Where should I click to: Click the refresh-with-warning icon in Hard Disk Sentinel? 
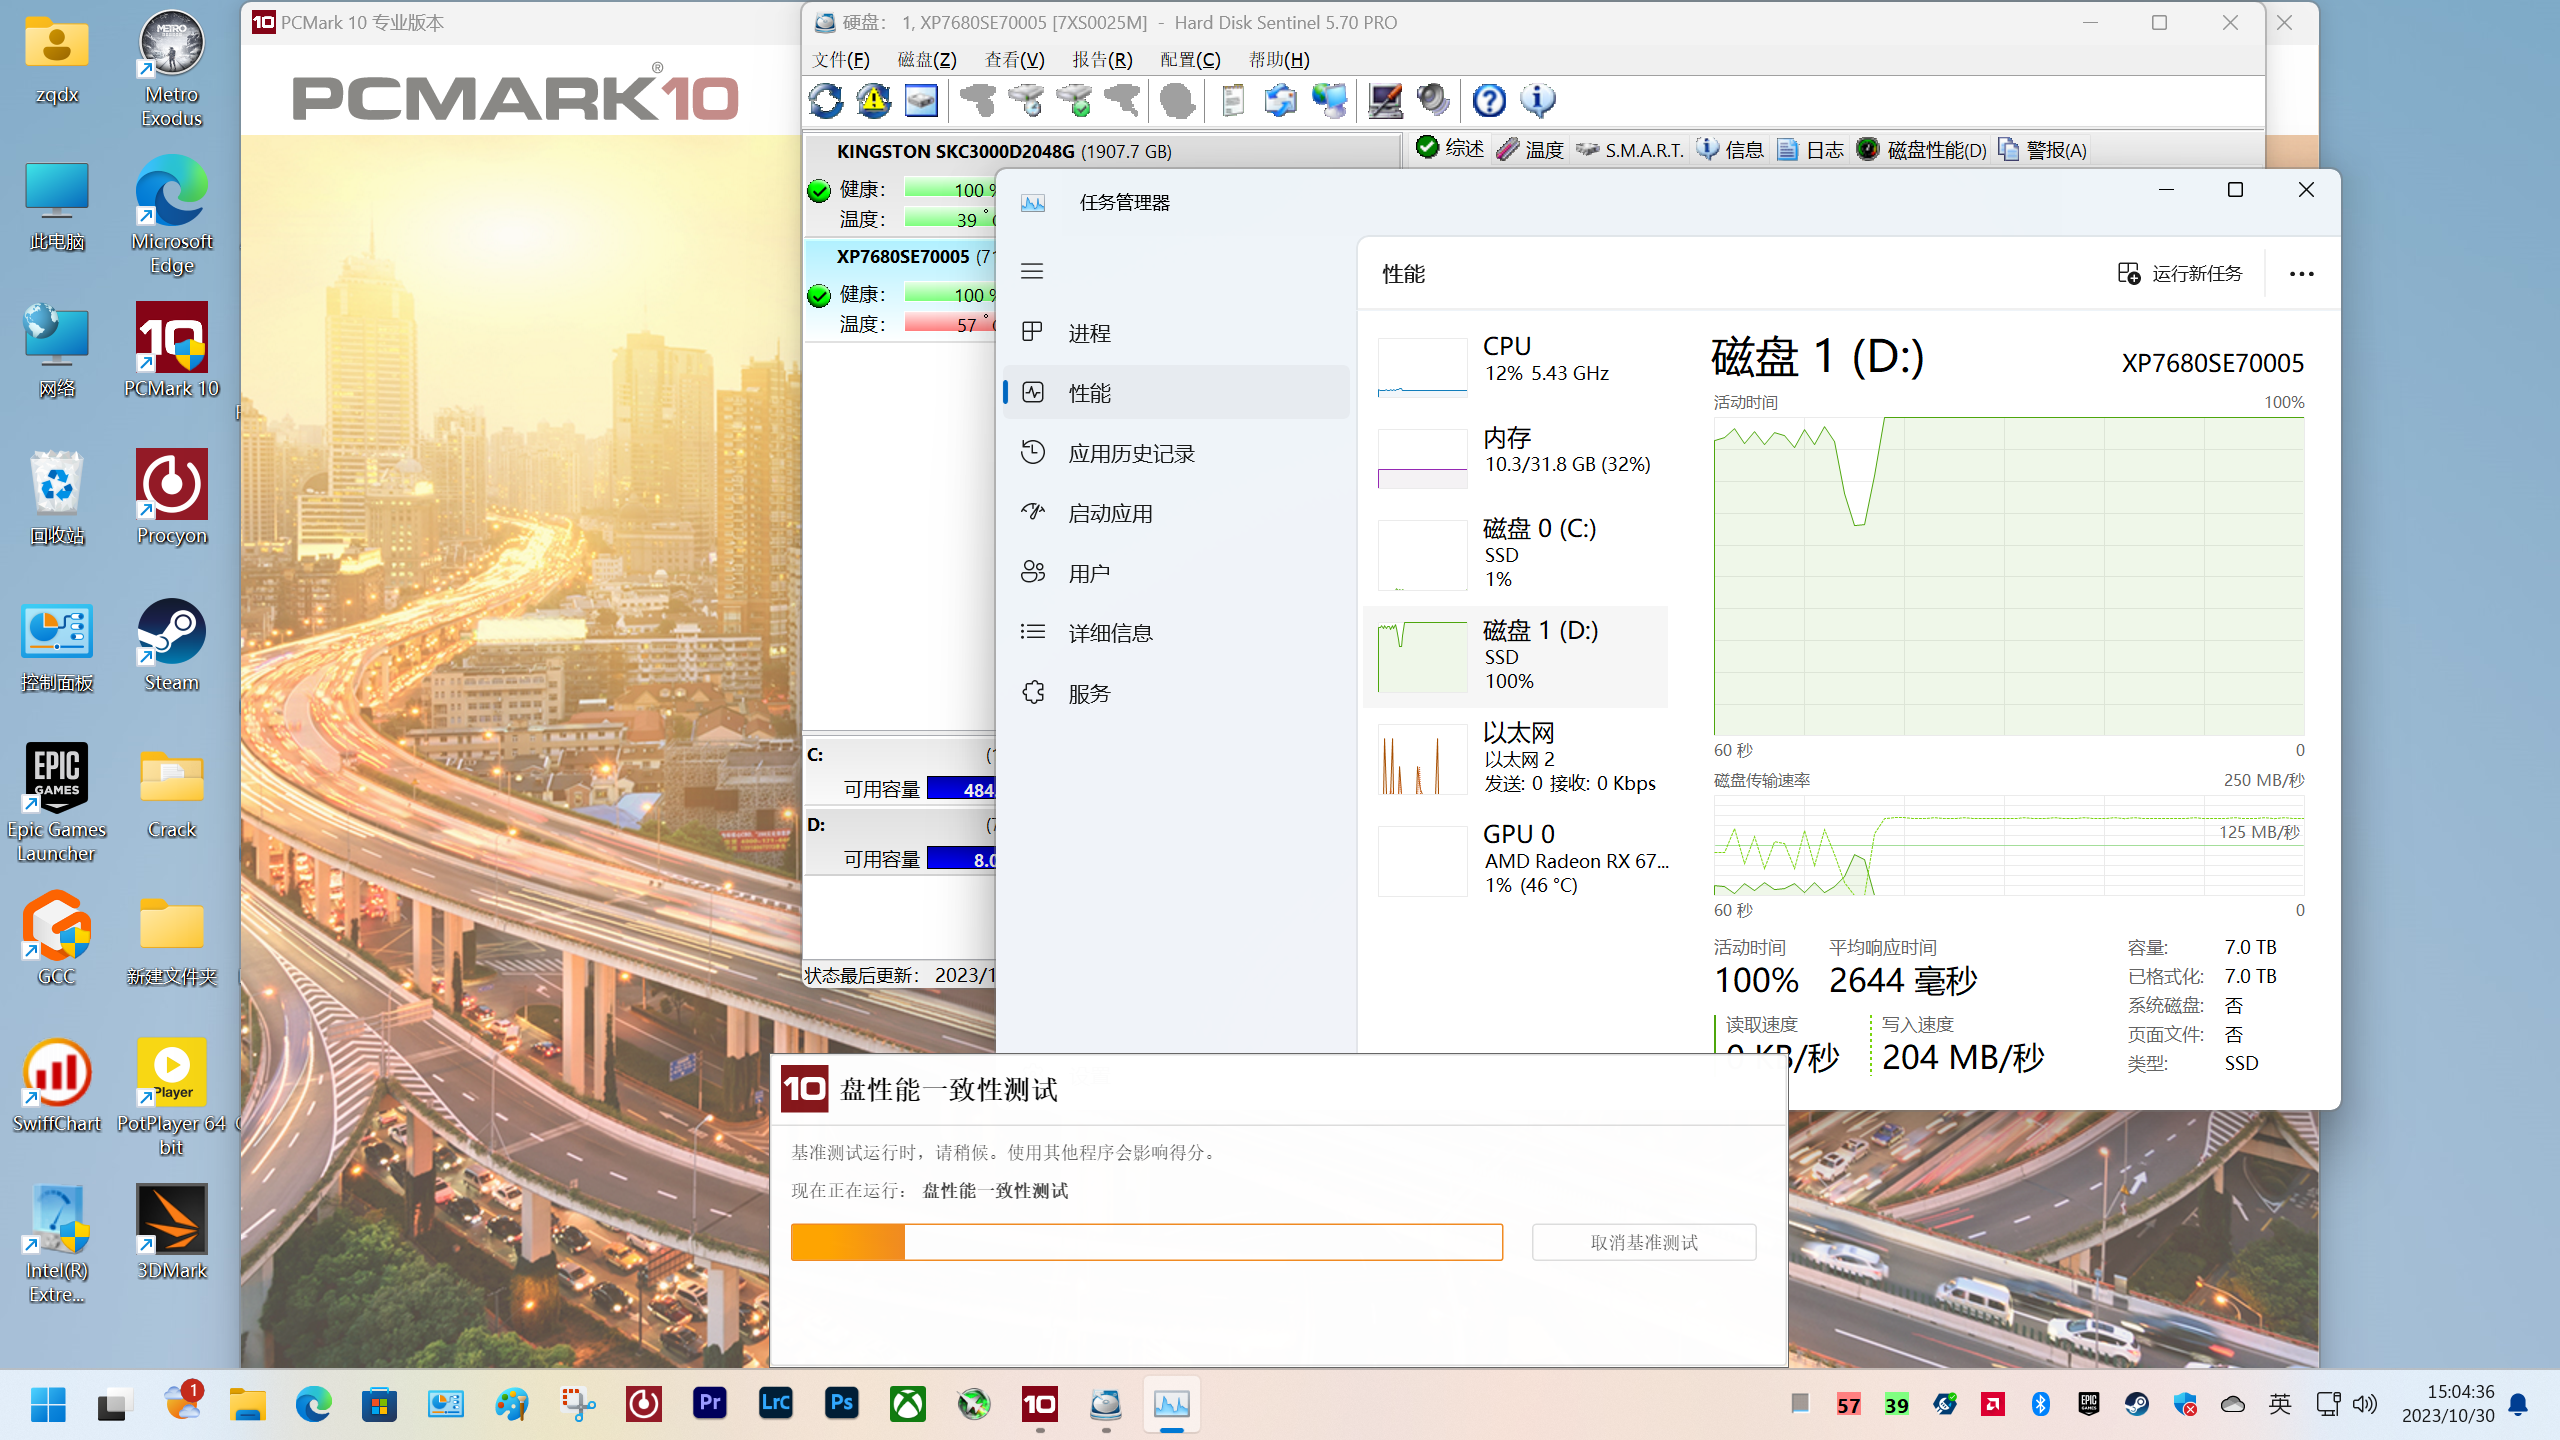[x=873, y=100]
